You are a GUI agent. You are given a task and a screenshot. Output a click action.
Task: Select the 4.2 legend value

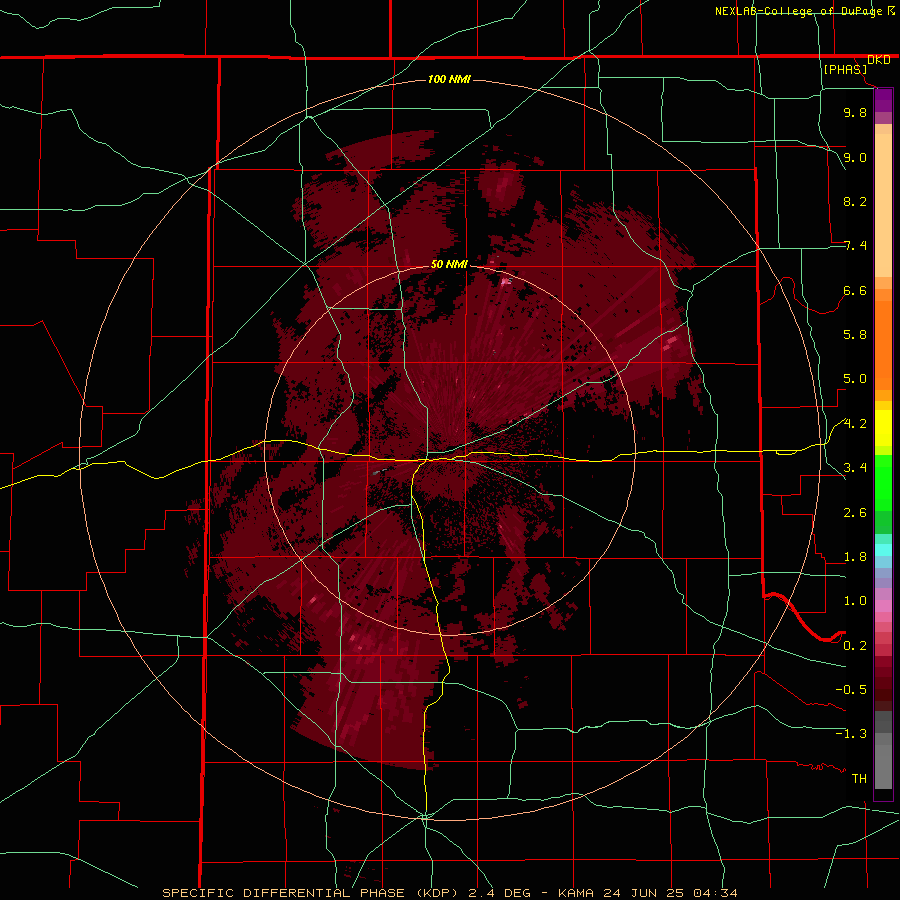(855, 424)
